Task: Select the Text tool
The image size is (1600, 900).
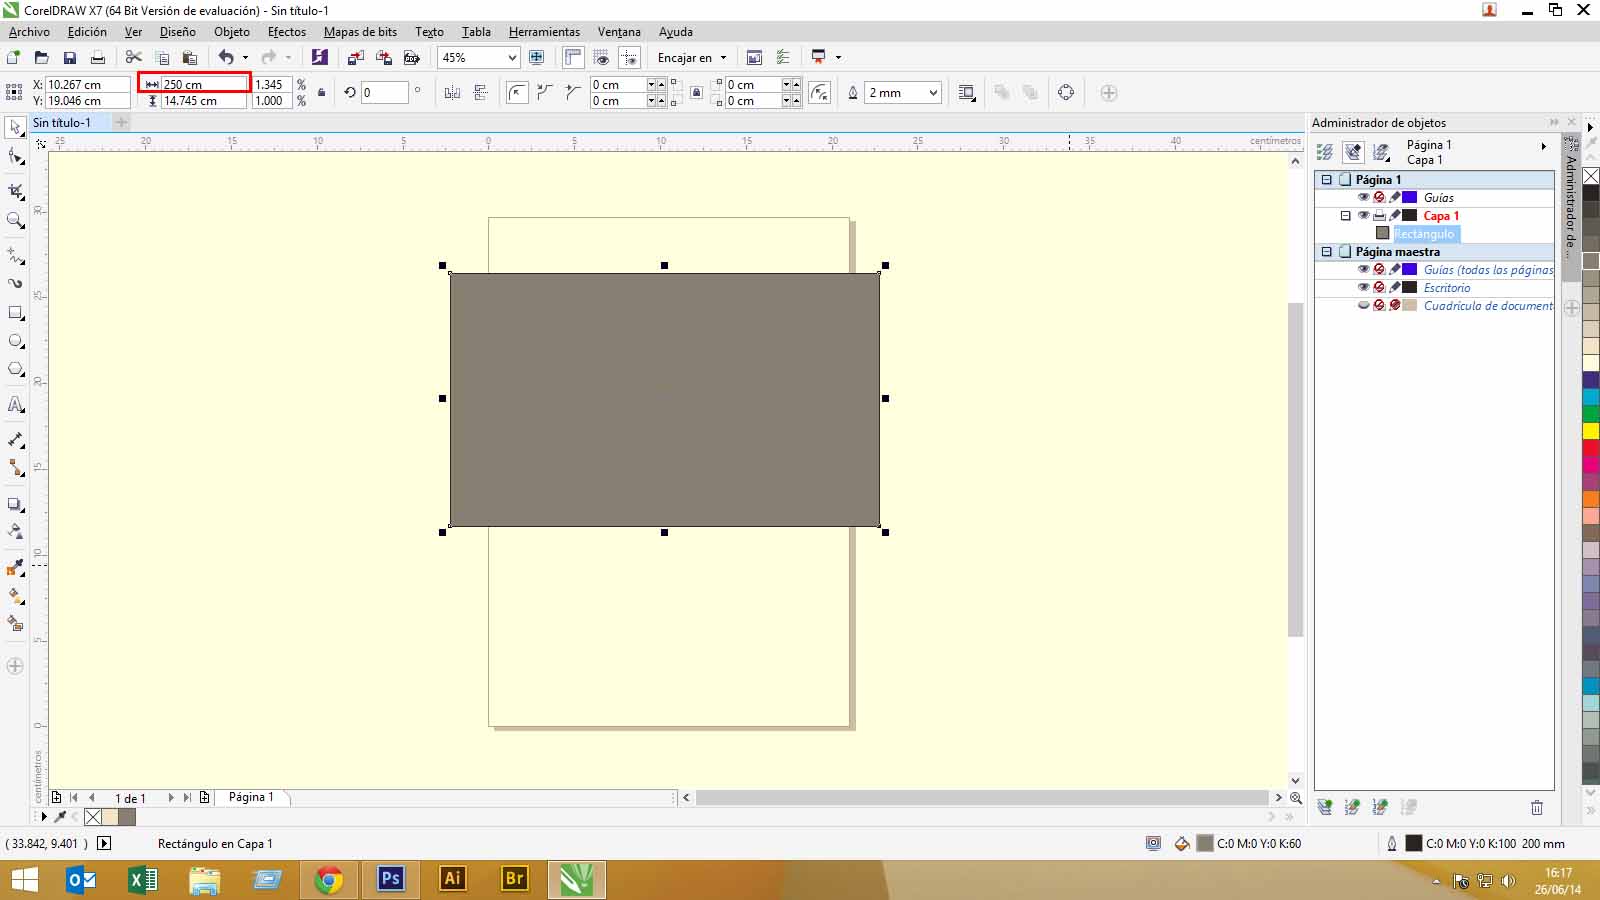Action: (x=16, y=405)
